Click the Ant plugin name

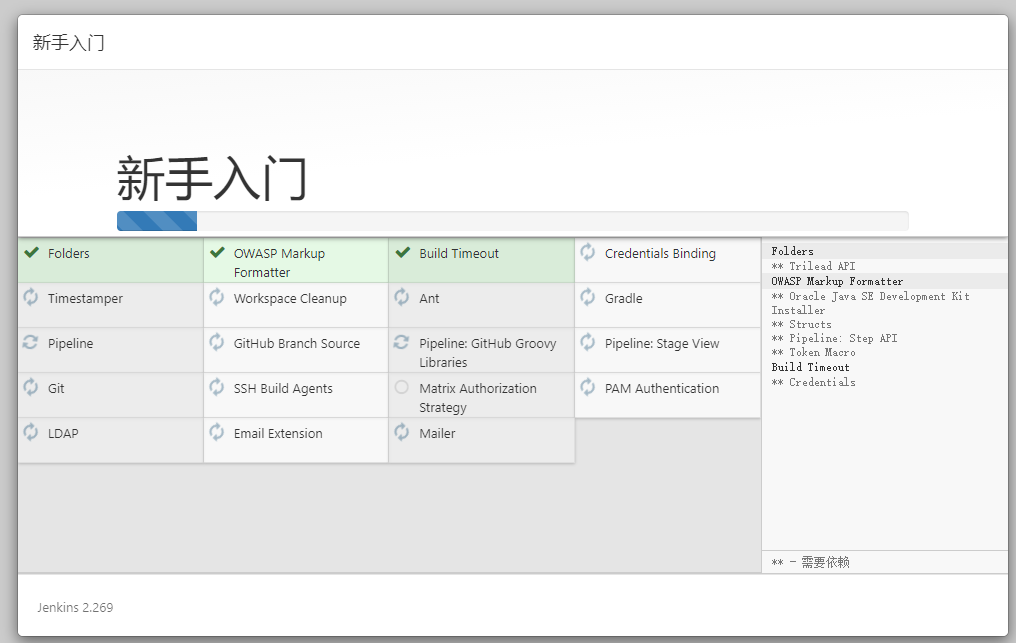pyautogui.click(x=429, y=299)
